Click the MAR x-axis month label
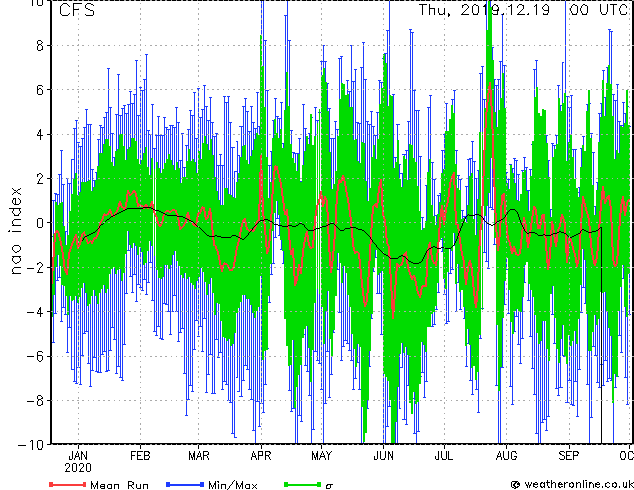634x490 pixels. pos(199,456)
